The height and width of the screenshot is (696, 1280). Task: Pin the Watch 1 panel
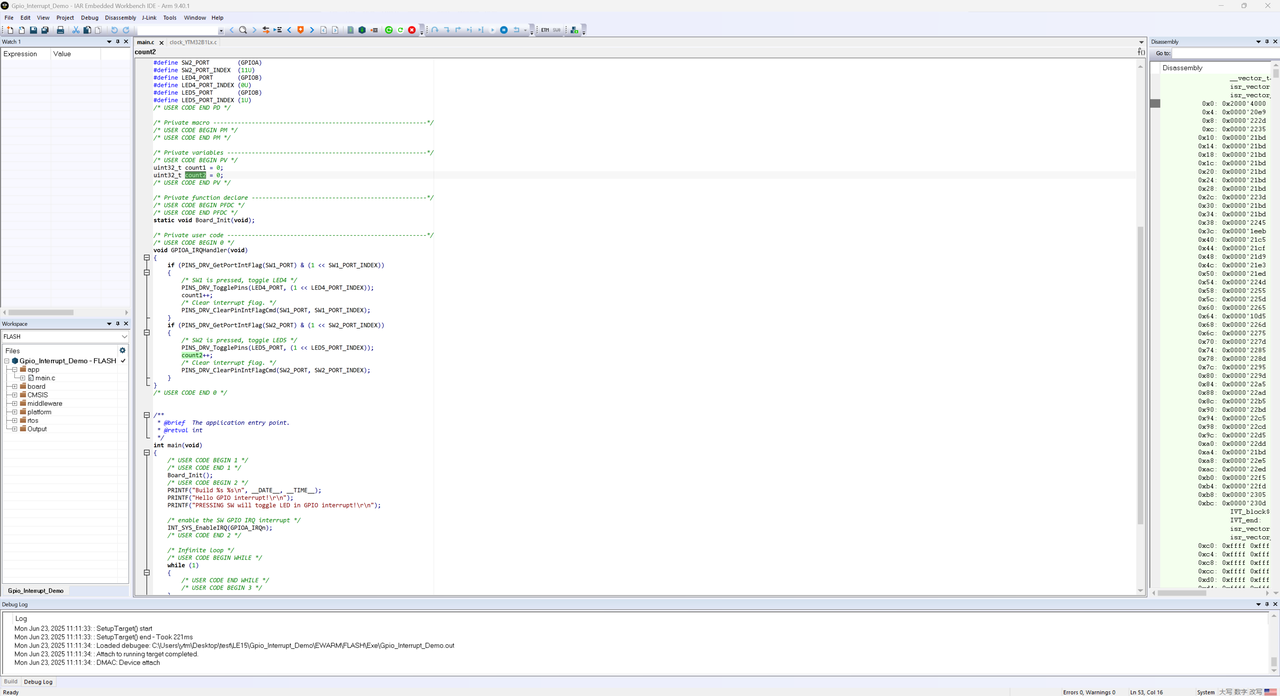[118, 42]
